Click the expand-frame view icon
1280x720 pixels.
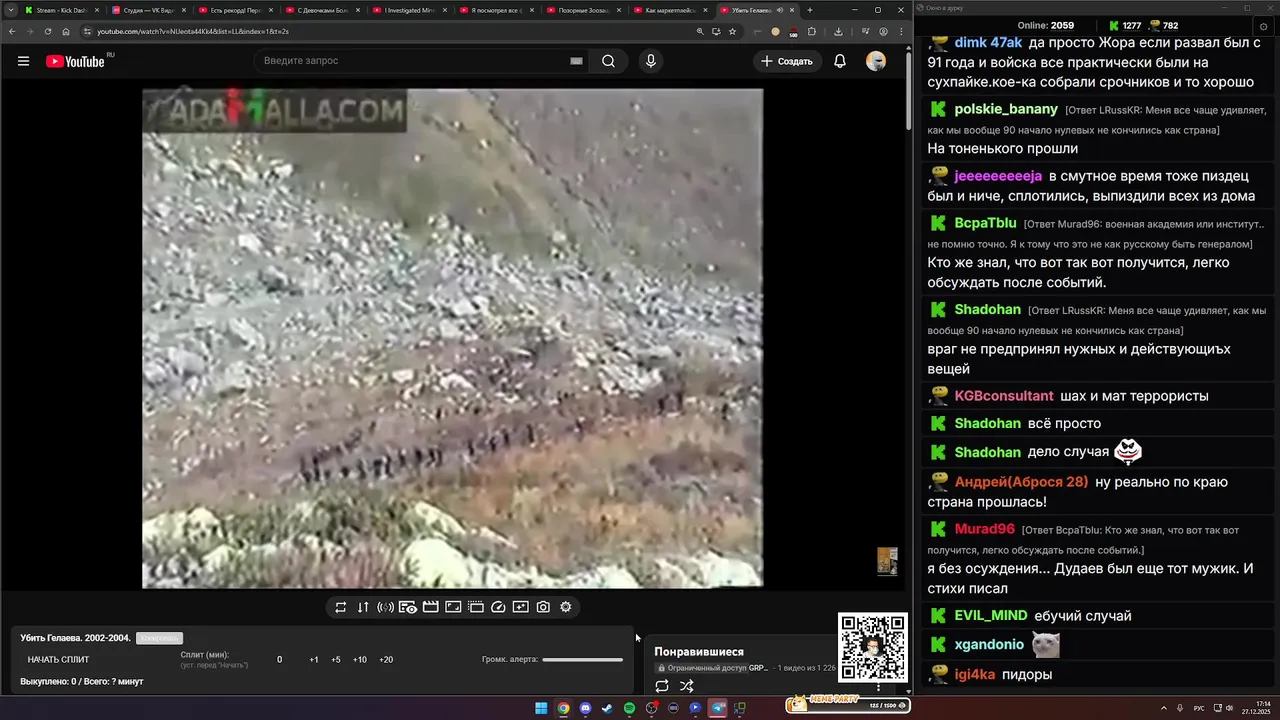[453, 607]
